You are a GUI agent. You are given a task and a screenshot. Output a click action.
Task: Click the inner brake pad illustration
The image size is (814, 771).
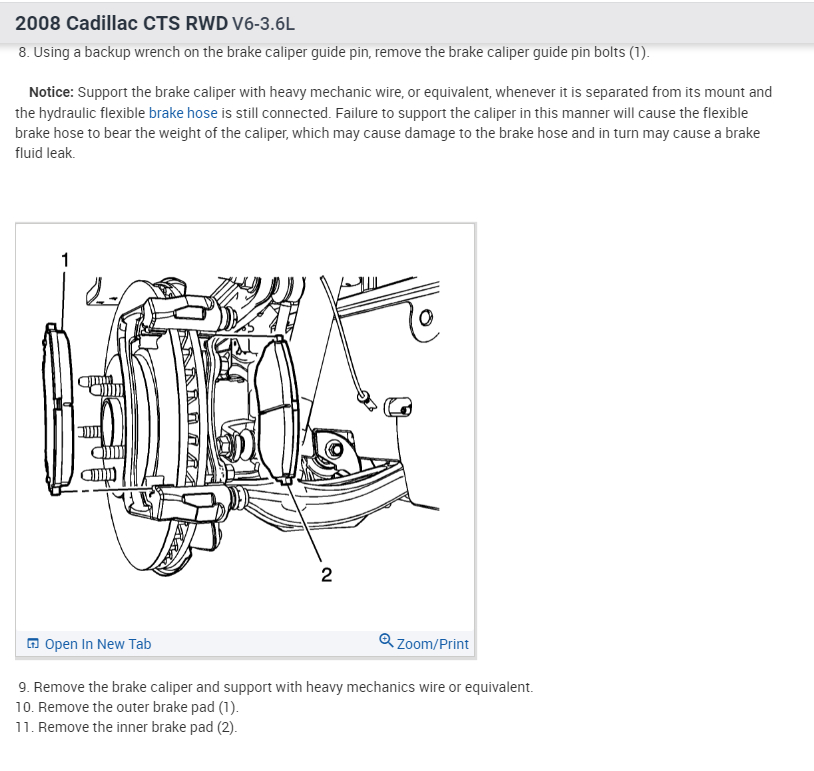278,410
